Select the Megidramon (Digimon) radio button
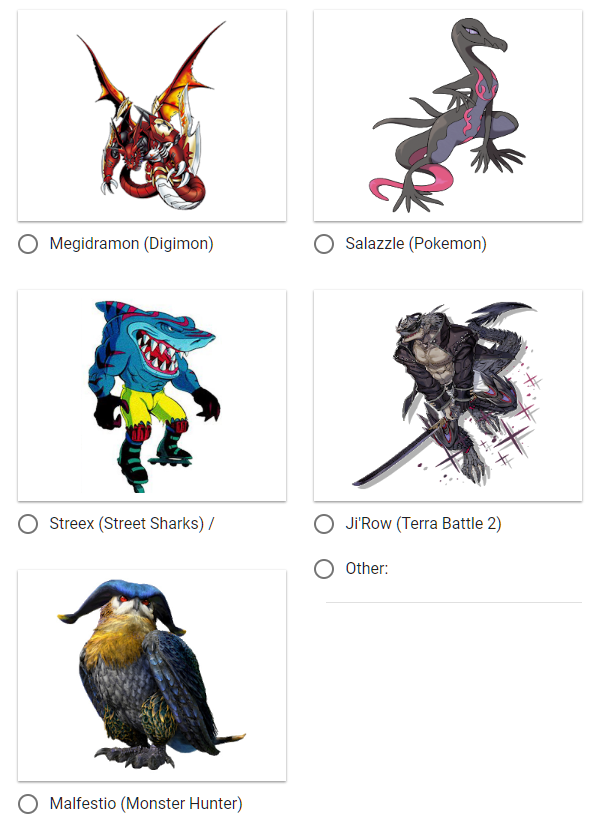The height and width of the screenshot is (826, 600). click(x=28, y=244)
